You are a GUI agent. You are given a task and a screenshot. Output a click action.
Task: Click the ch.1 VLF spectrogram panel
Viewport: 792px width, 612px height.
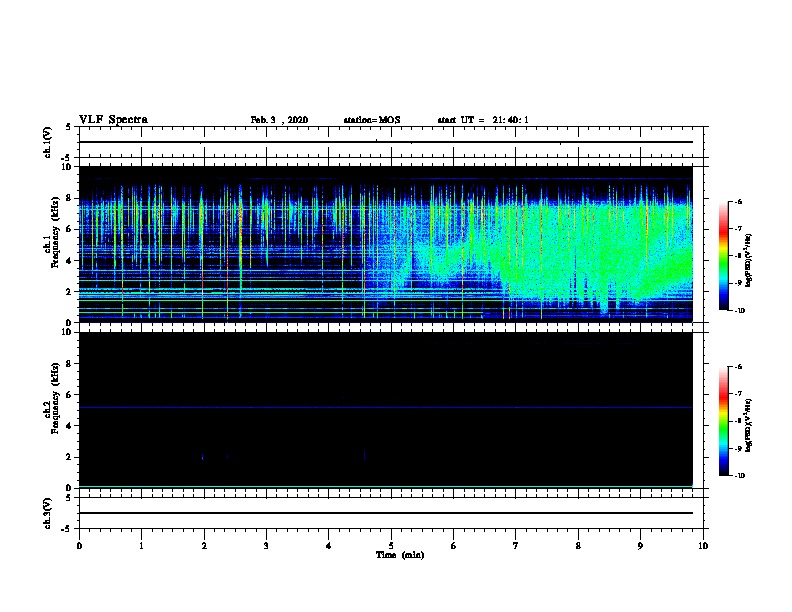[385, 244]
